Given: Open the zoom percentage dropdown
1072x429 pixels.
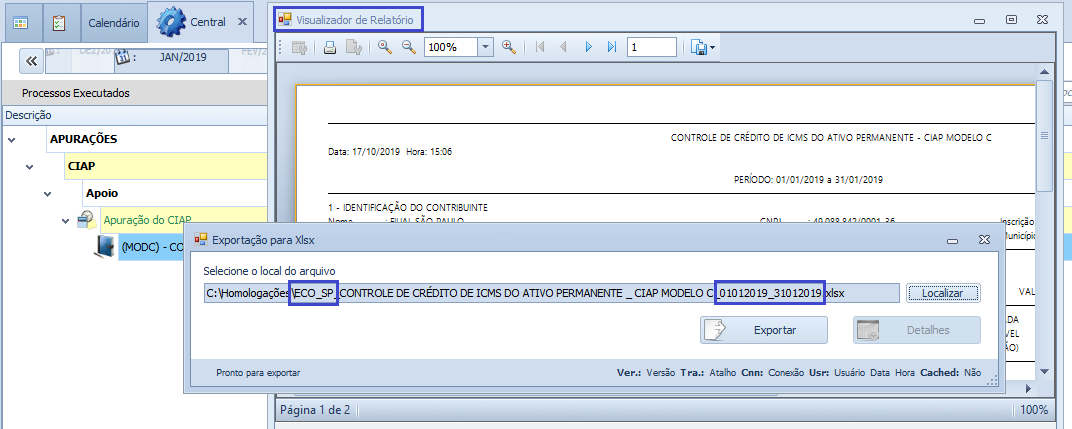Looking at the screenshot, I should coord(485,47).
